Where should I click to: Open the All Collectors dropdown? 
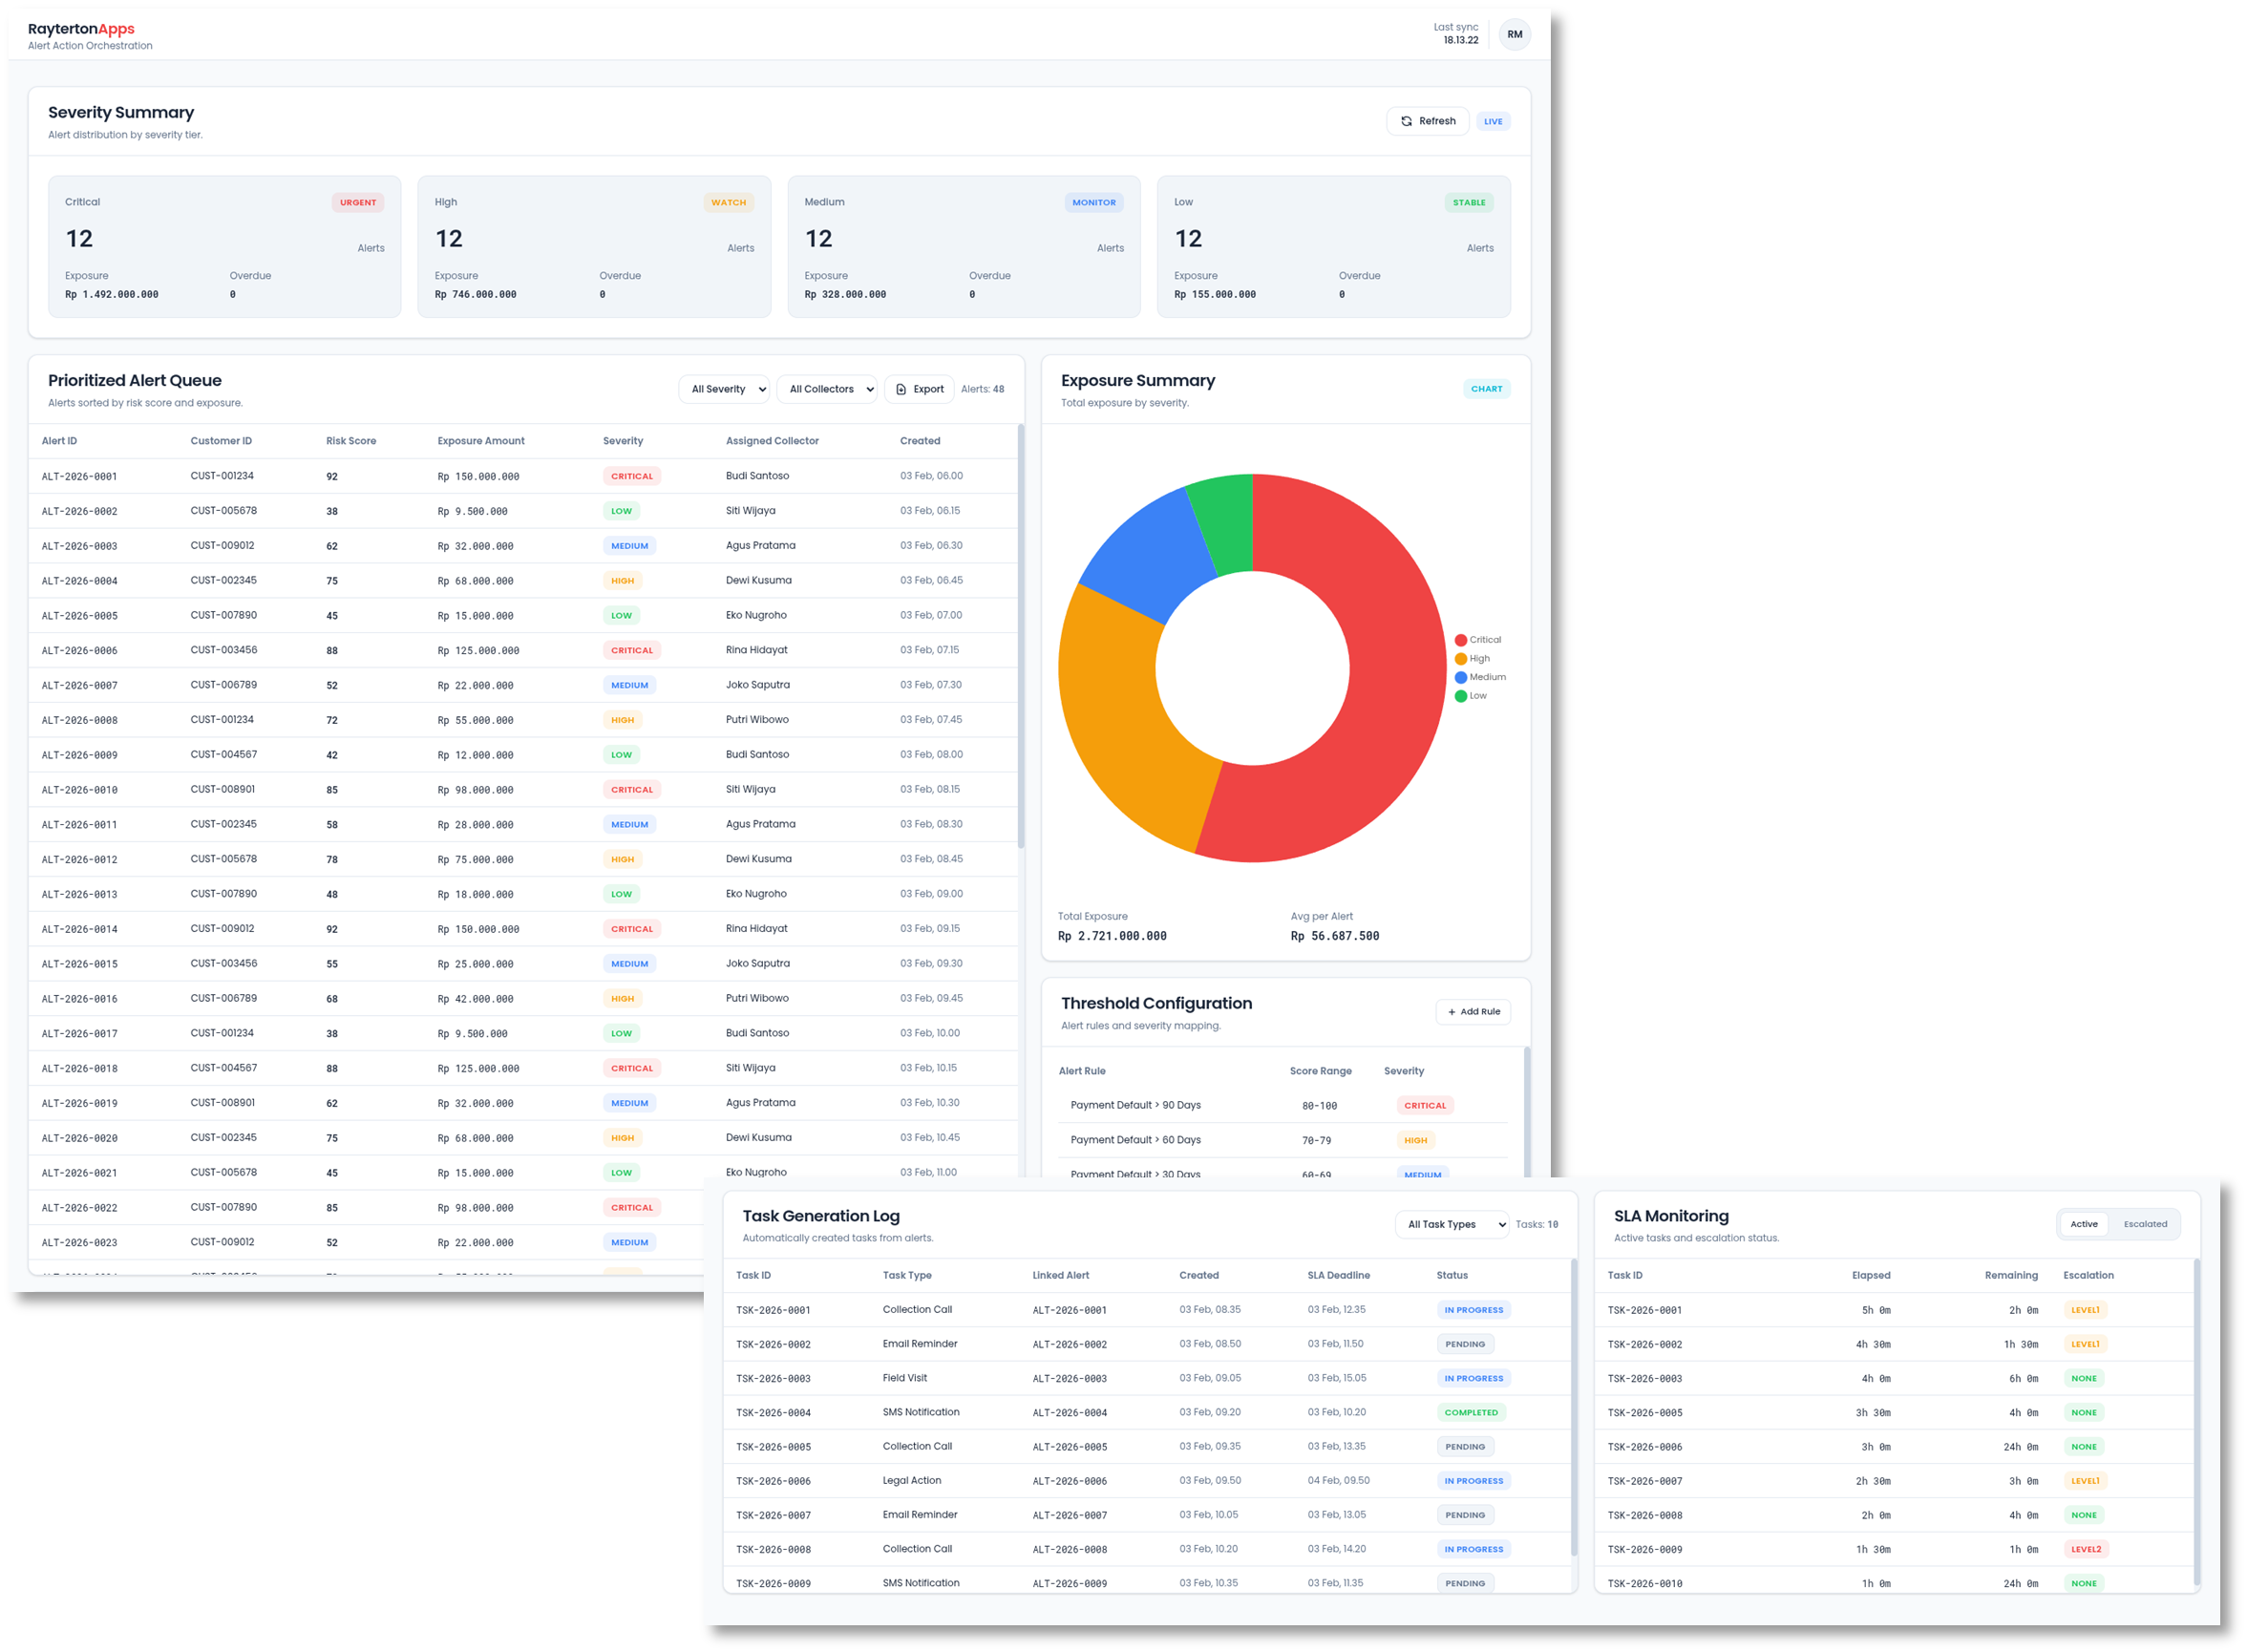[827, 389]
